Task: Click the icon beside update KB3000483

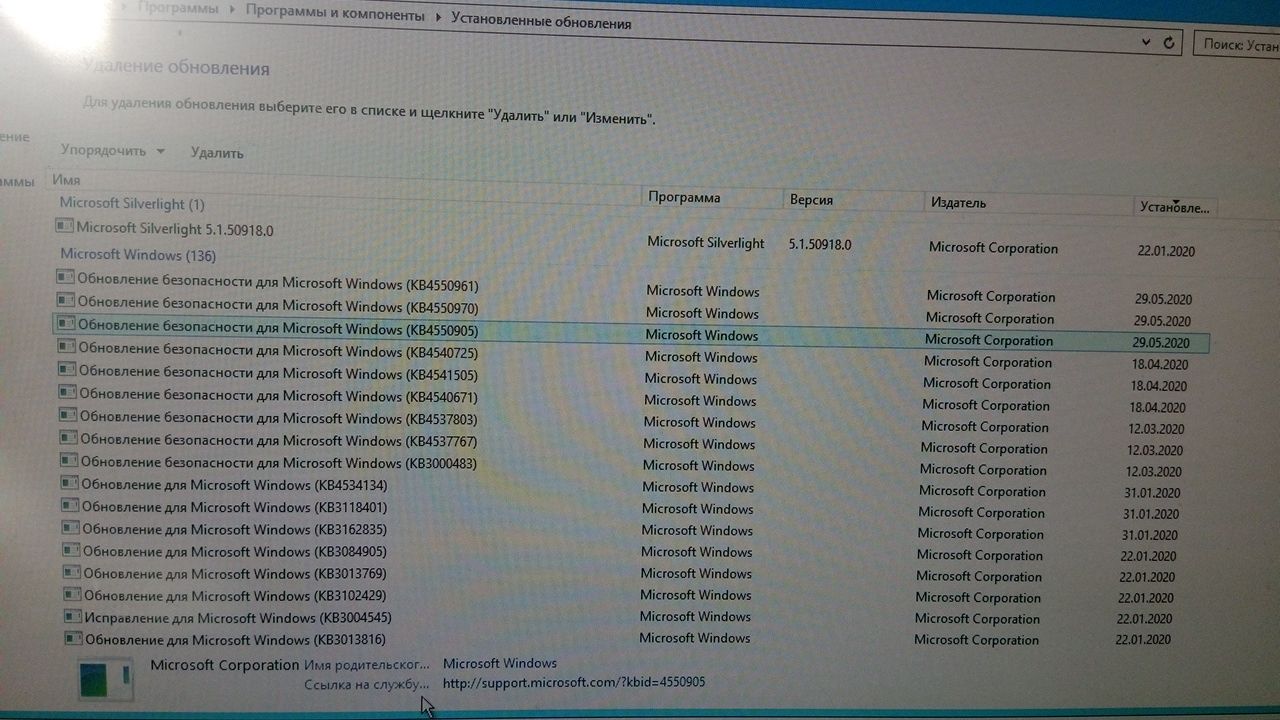Action: pyautogui.click(x=69, y=460)
